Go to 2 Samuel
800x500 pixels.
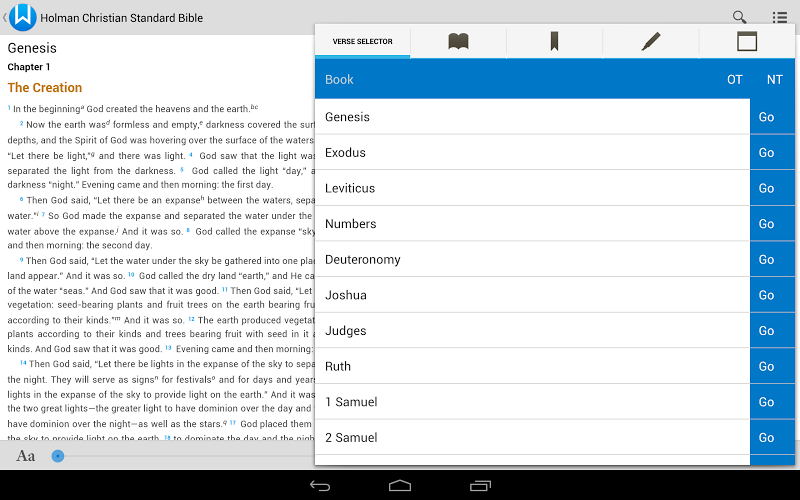point(772,438)
